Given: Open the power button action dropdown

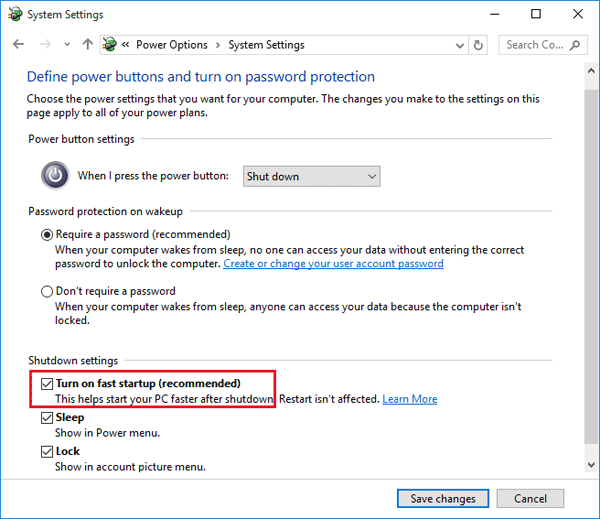Looking at the screenshot, I should coord(312,176).
